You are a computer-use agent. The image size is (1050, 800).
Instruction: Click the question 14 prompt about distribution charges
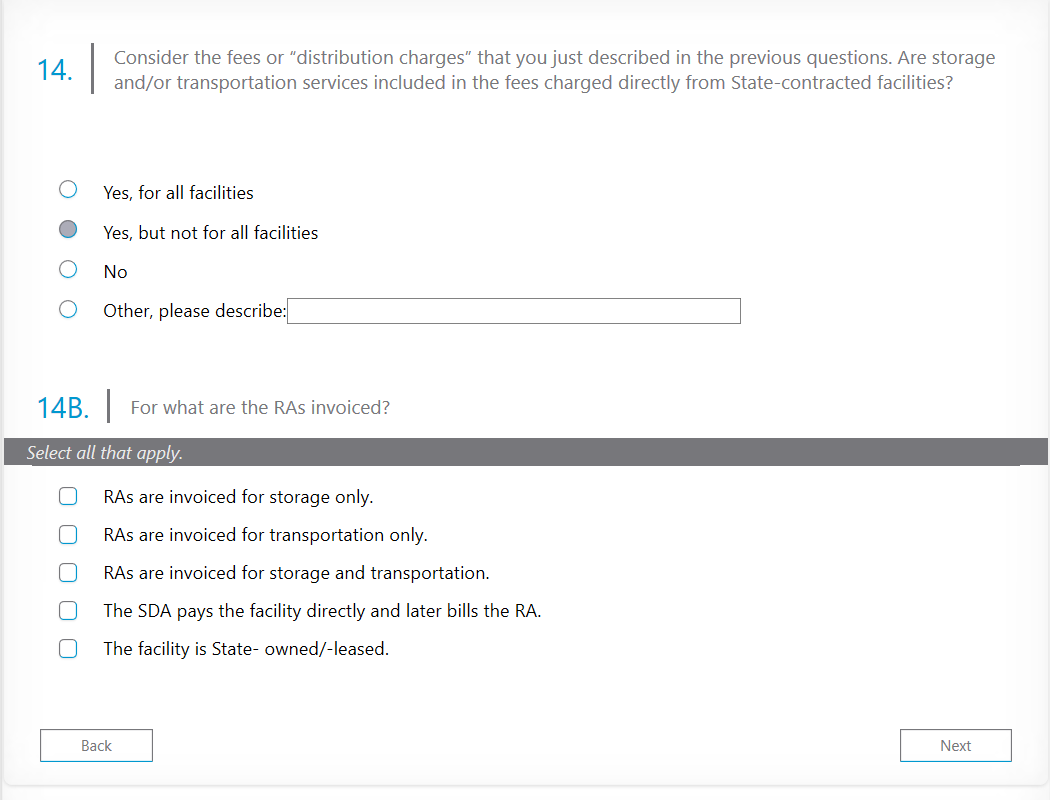pos(554,70)
